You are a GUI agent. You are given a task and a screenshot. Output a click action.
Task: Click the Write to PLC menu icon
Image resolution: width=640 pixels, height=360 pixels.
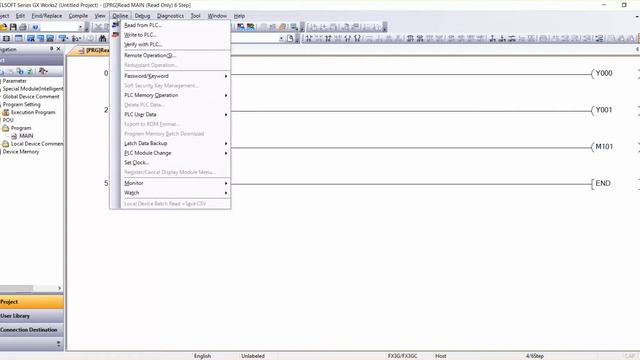116,35
